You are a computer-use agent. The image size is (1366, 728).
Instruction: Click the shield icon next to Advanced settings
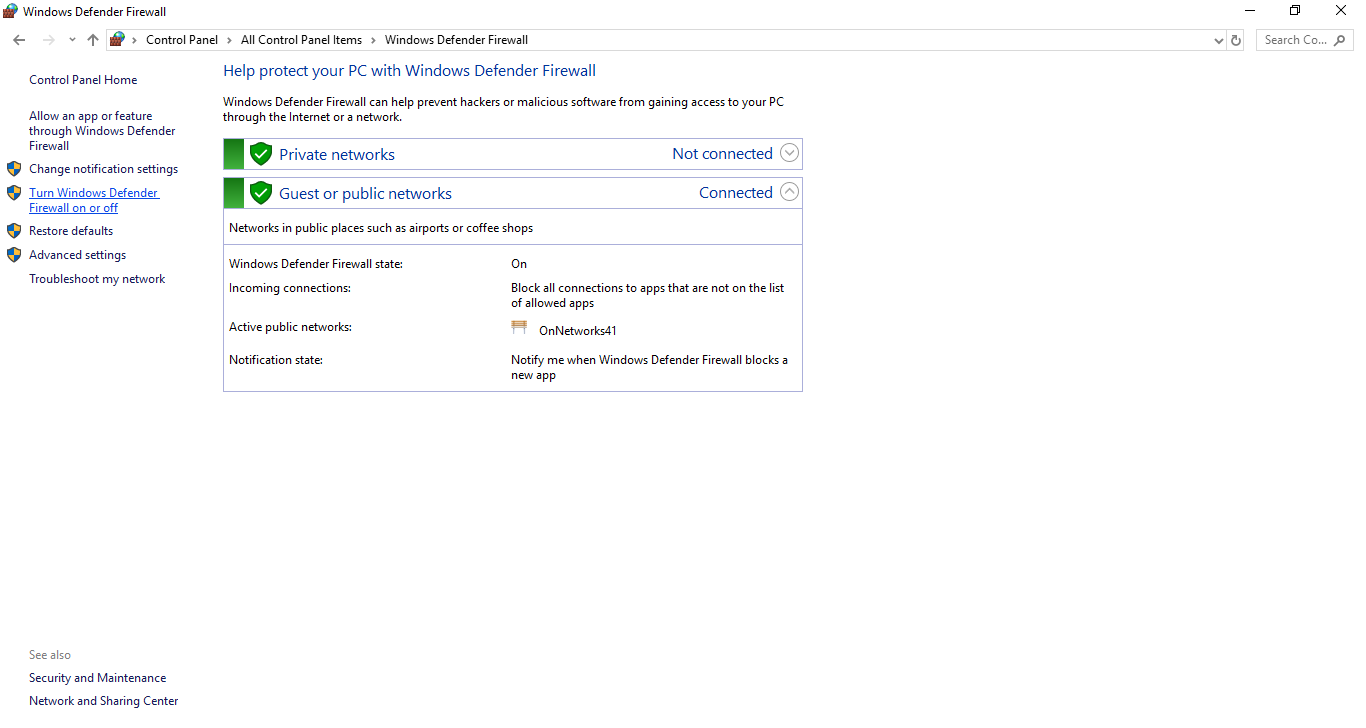(x=14, y=255)
